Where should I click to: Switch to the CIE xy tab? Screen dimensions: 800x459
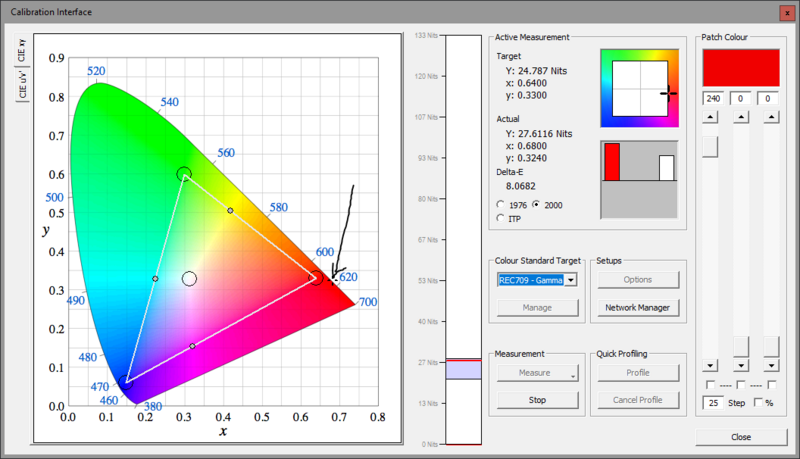click(x=22, y=50)
